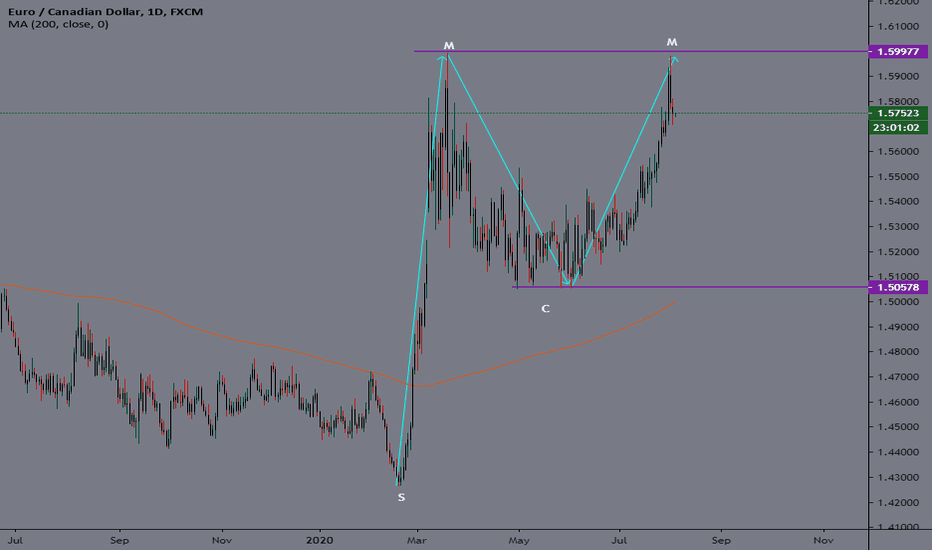Click the current price label 1.57523
Screen dimensions: 932x550
pyautogui.click(x=898, y=113)
